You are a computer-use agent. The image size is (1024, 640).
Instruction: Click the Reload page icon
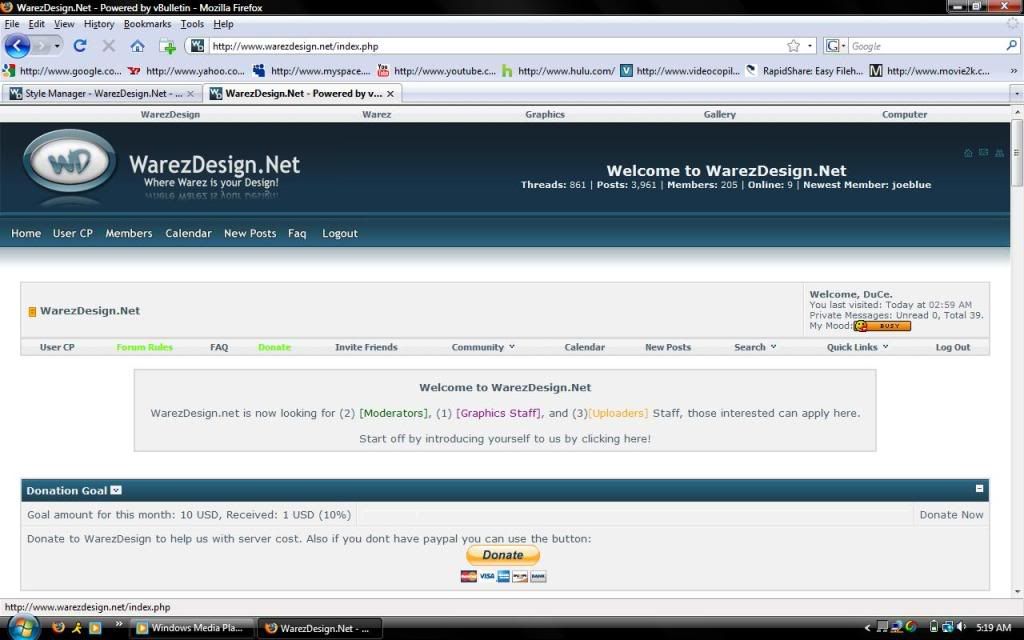[x=80, y=46]
